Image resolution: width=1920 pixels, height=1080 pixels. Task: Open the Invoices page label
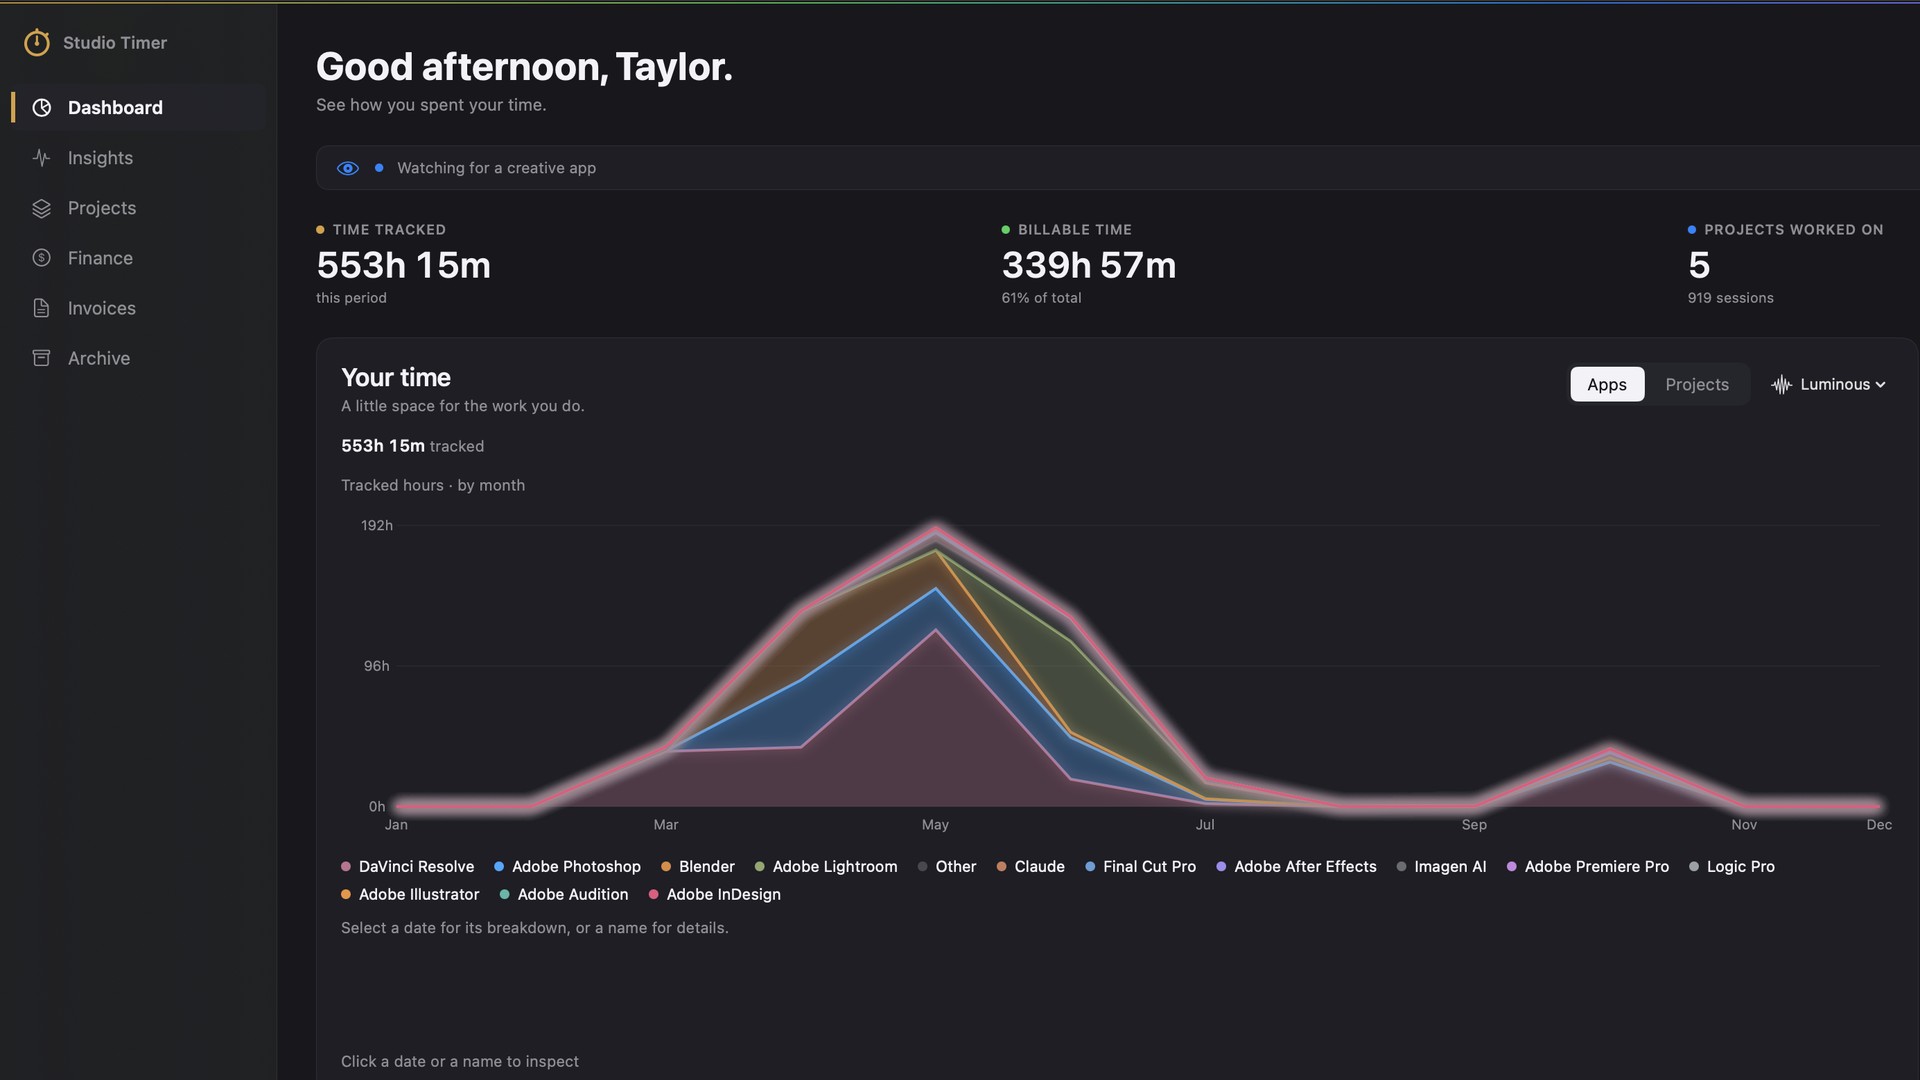[102, 308]
